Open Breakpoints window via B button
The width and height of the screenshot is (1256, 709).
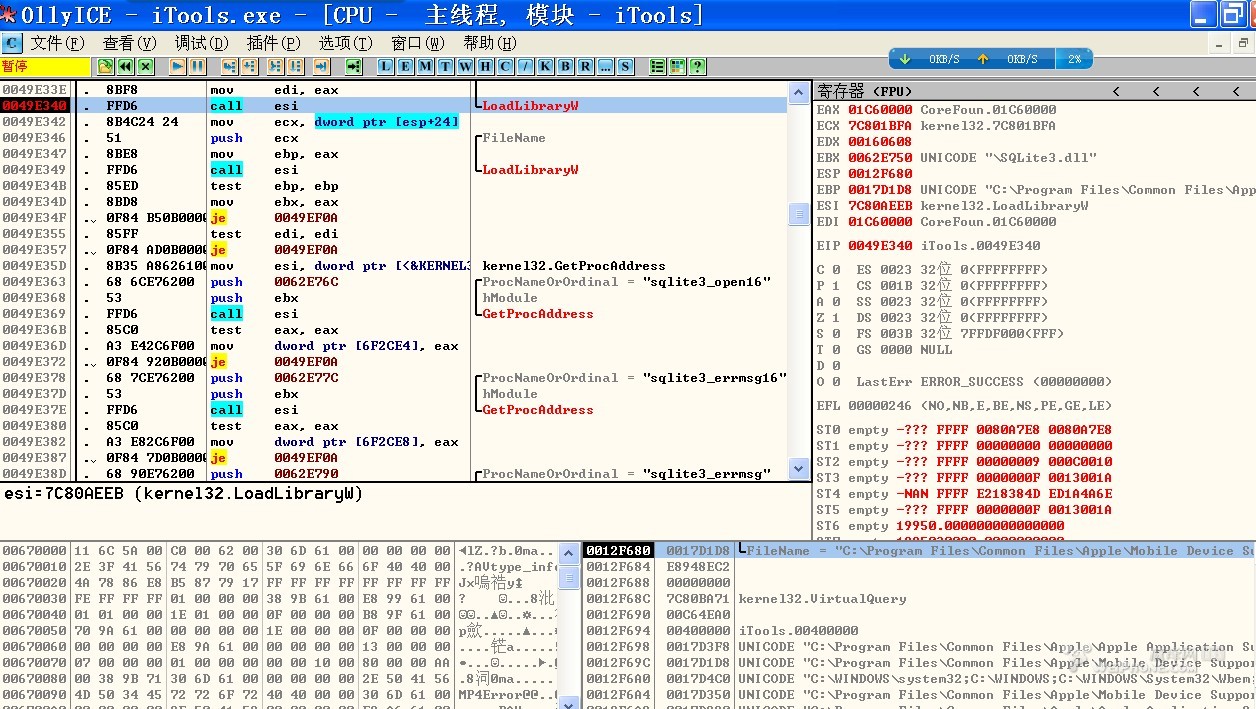[x=566, y=67]
